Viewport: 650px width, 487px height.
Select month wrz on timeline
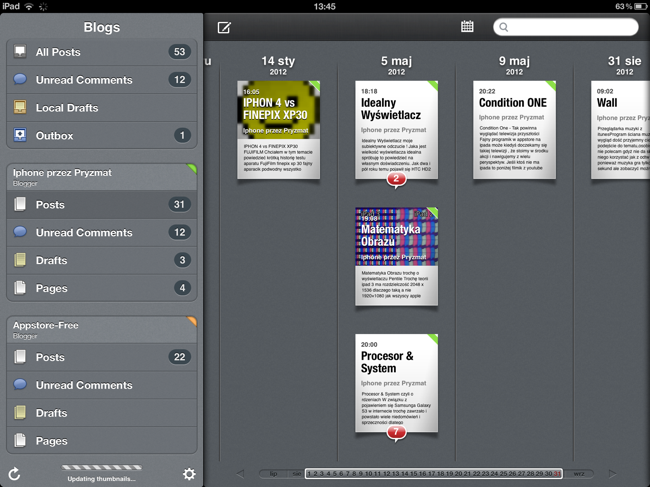point(579,473)
